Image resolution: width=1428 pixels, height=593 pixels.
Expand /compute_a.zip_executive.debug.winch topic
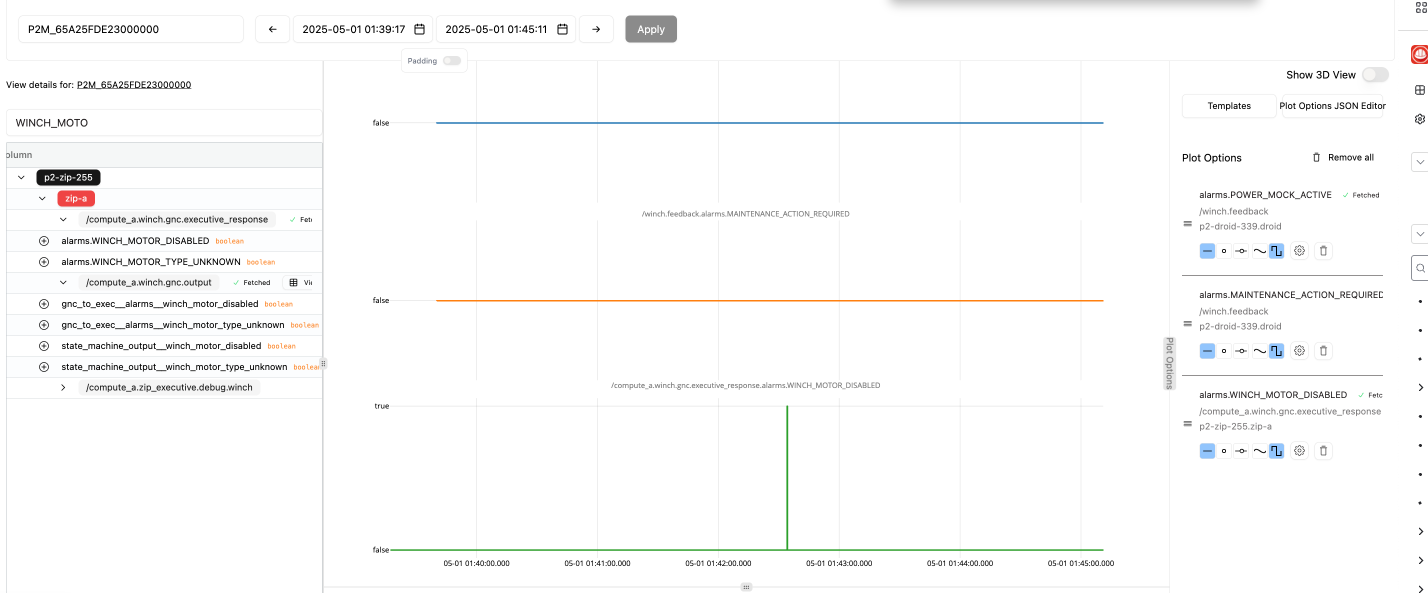click(63, 387)
